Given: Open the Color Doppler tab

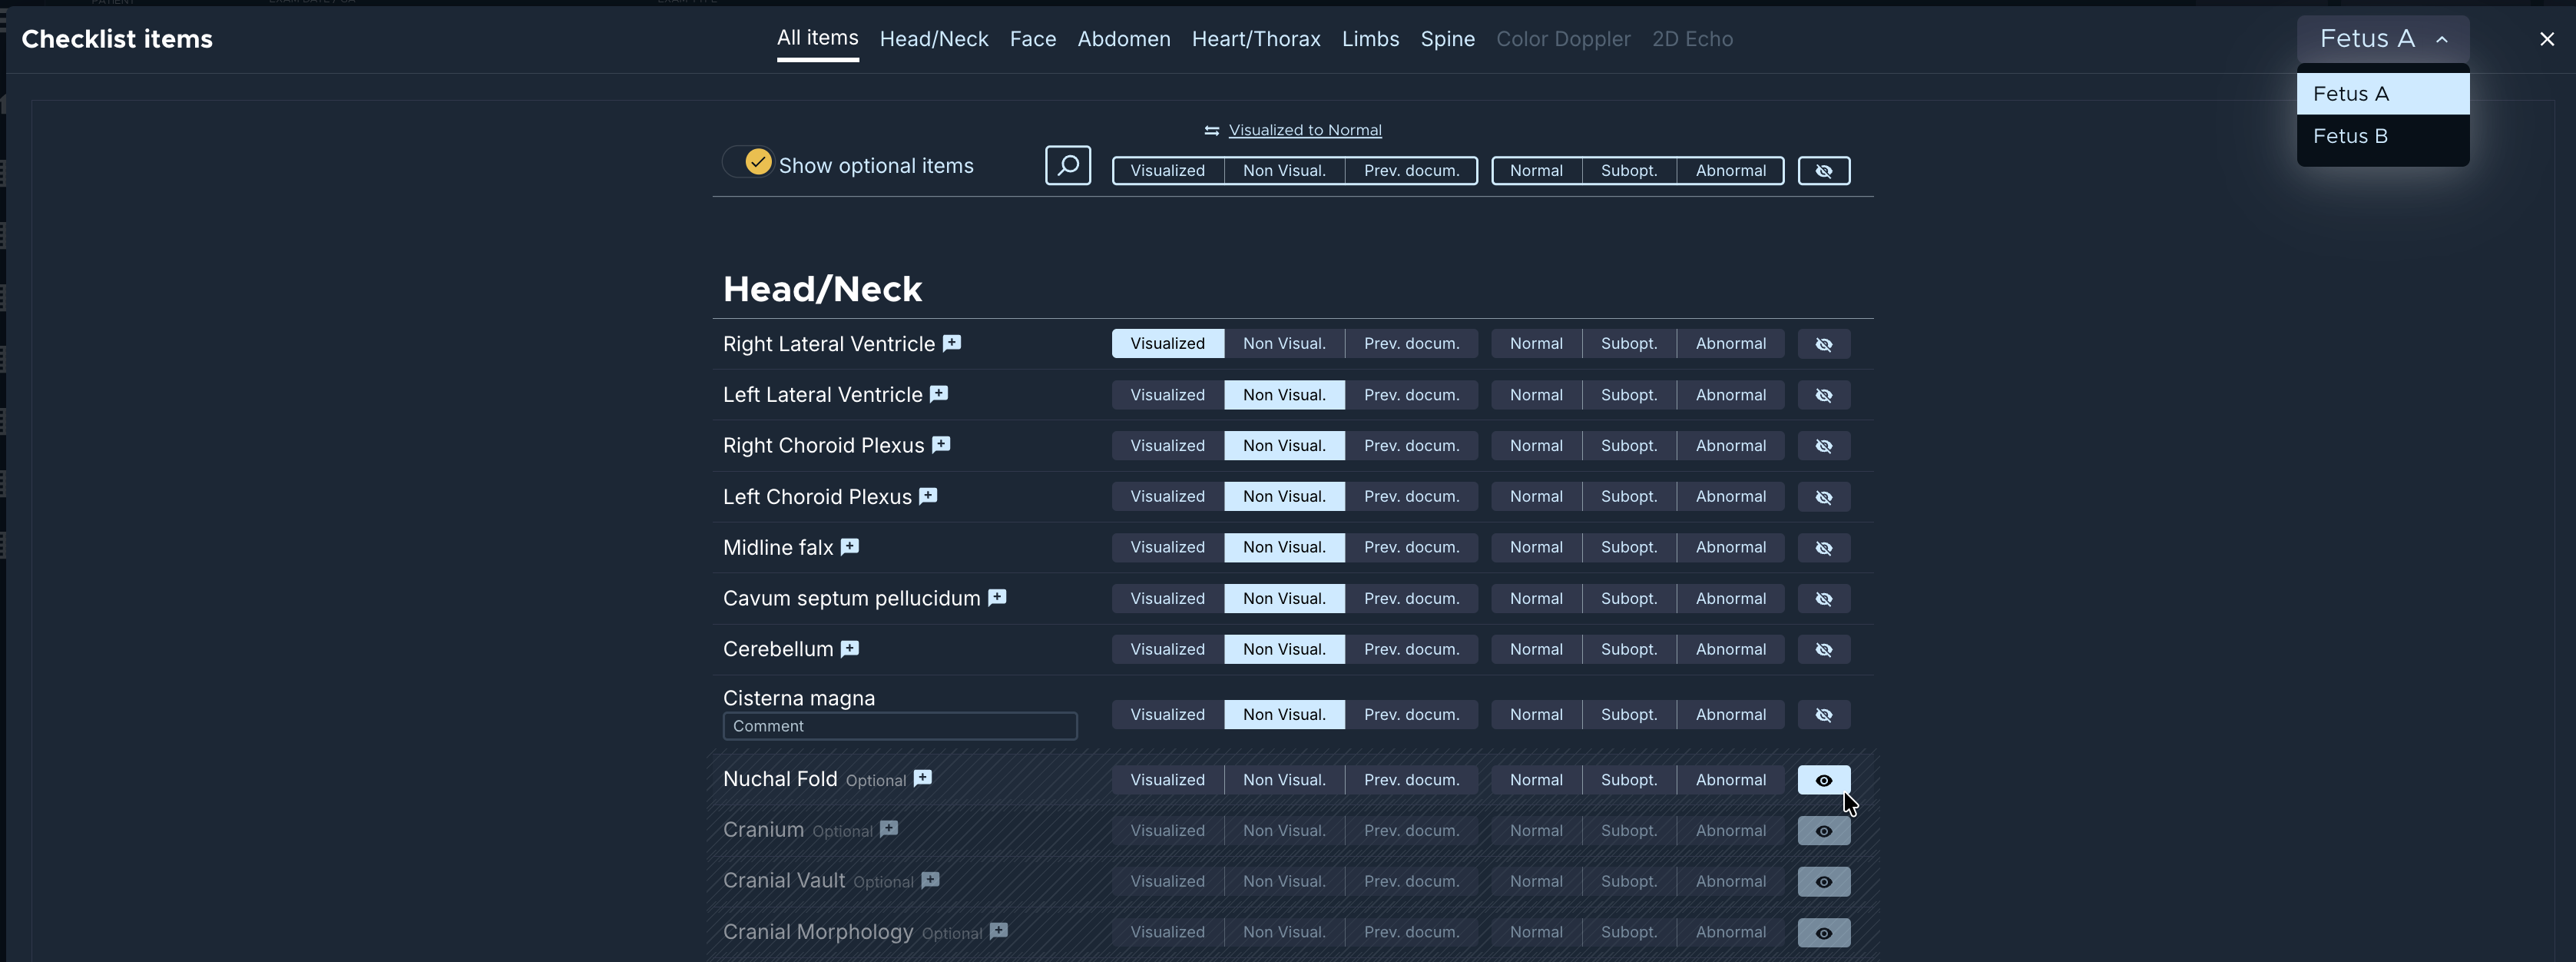Looking at the screenshot, I should click(1563, 39).
